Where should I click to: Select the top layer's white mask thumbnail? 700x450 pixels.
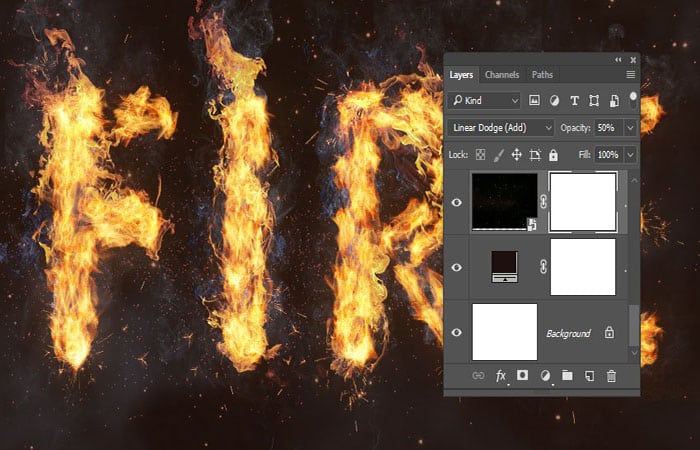tap(583, 202)
